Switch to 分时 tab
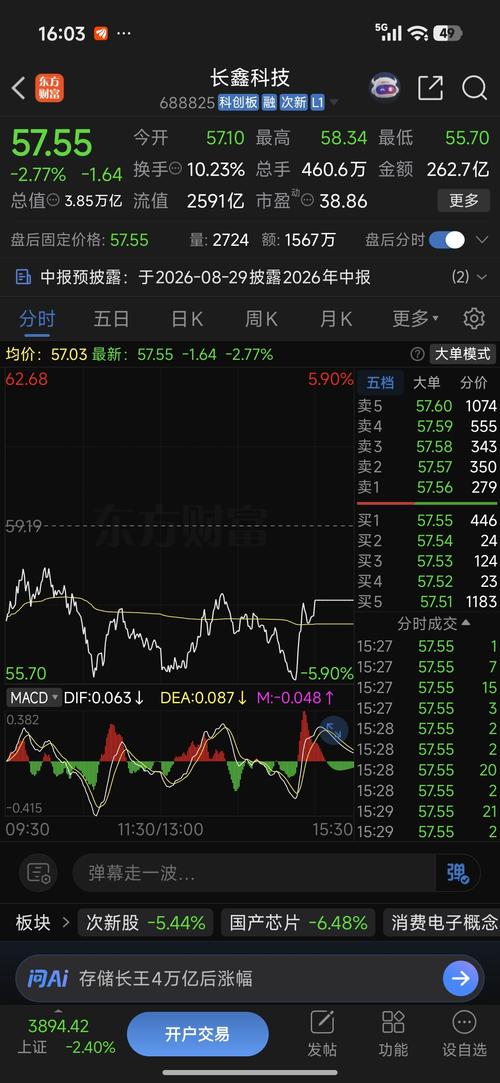Screen dimensions: 500x1083 pyautogui.click(x=37, y=318)
